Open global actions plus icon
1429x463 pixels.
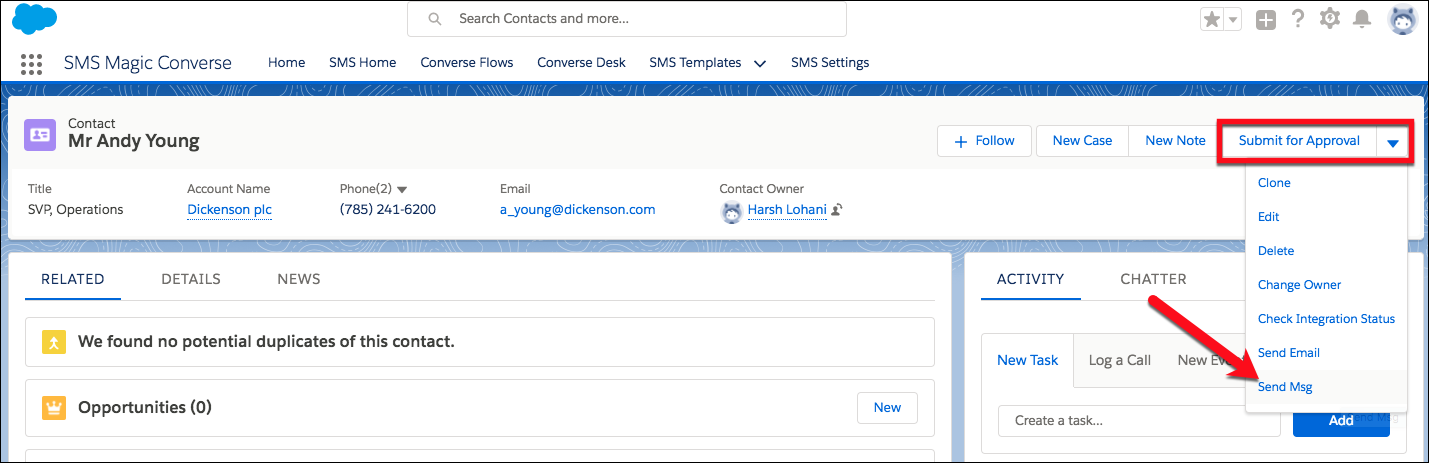tap(1266, 19)
